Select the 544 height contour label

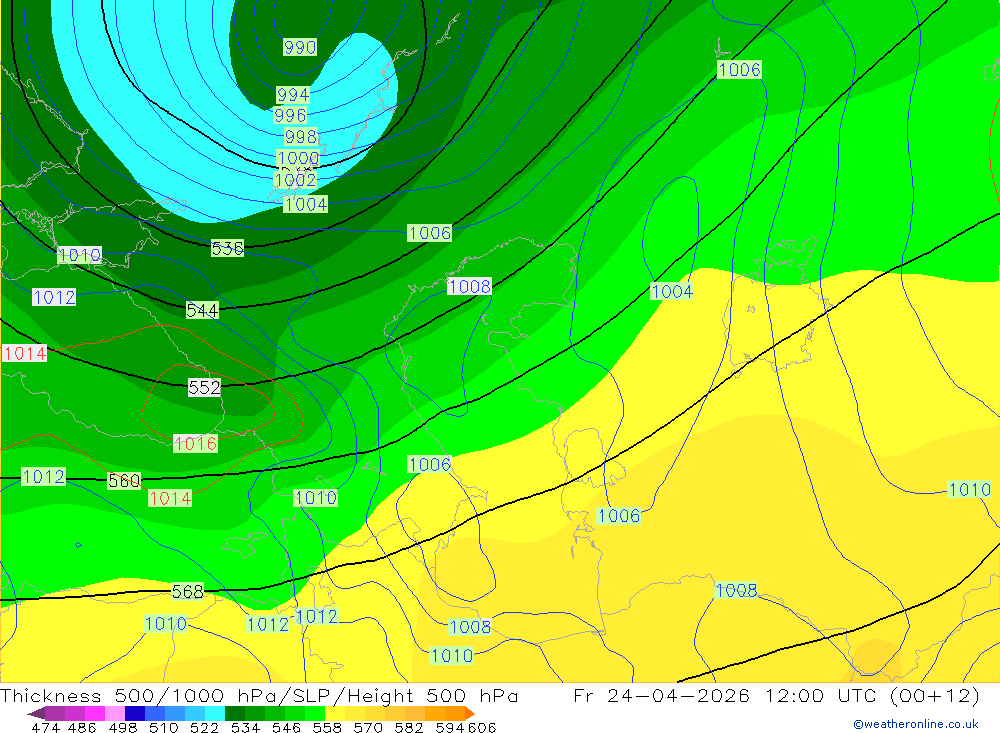point(202,310)
